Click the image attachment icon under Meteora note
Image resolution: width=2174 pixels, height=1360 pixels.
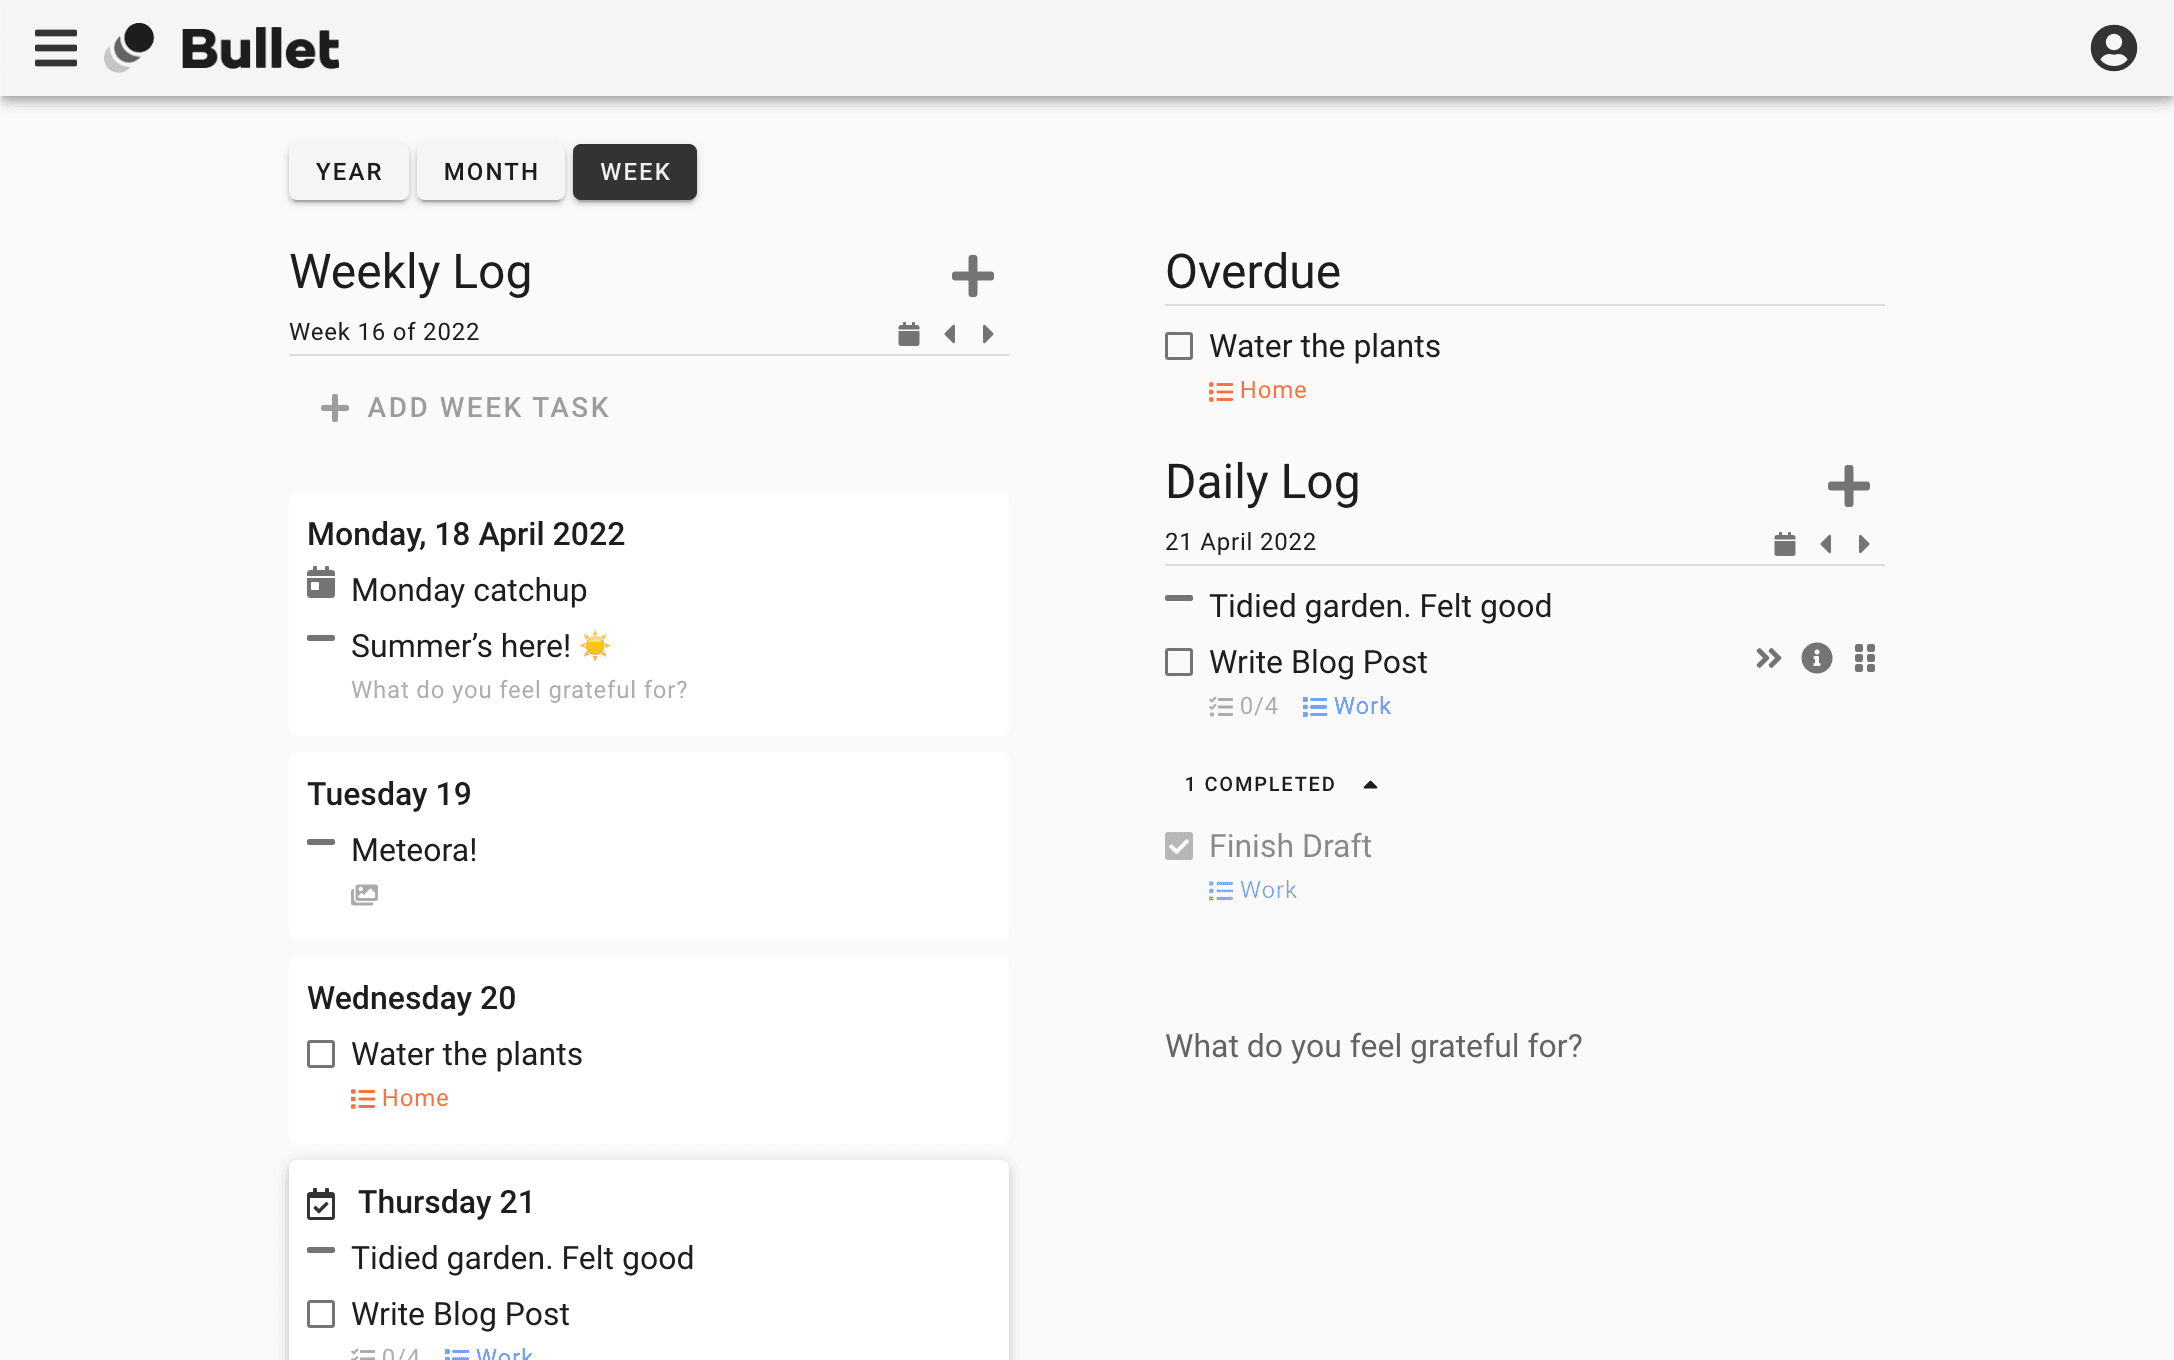(364, 893)
